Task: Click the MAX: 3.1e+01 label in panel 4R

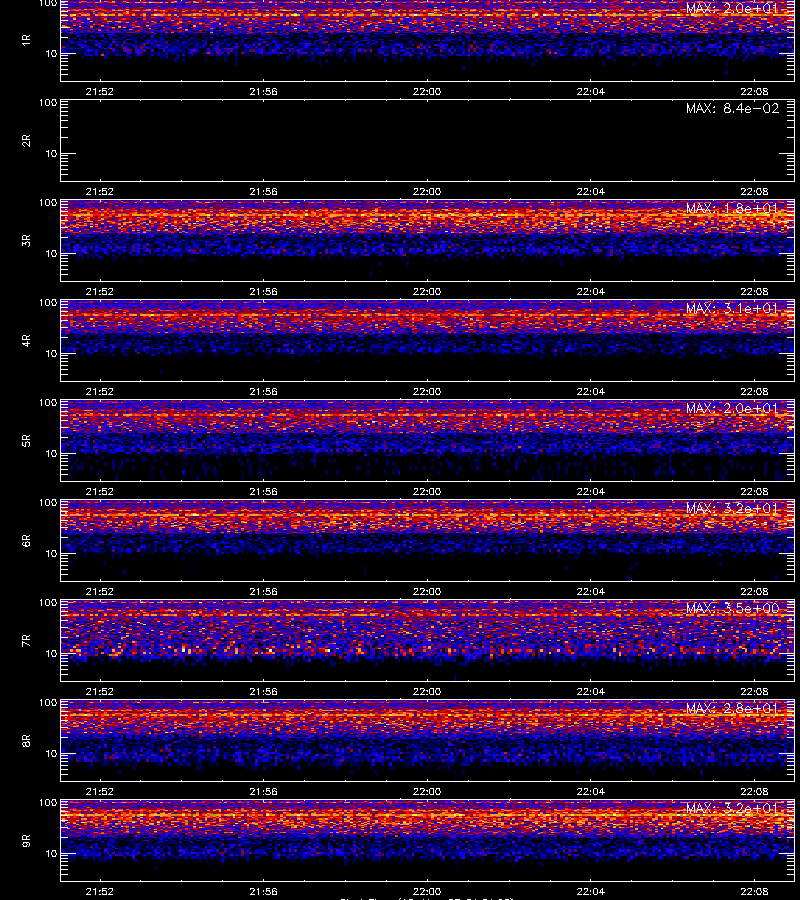Action: pyautogui.click(x=732, y=308)
